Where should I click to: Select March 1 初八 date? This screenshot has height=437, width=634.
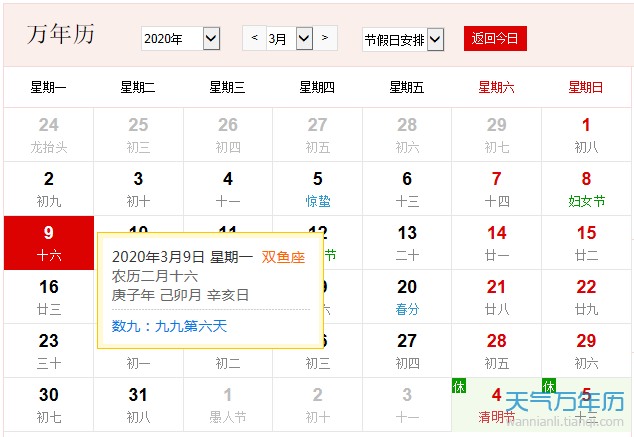[586, 135]
